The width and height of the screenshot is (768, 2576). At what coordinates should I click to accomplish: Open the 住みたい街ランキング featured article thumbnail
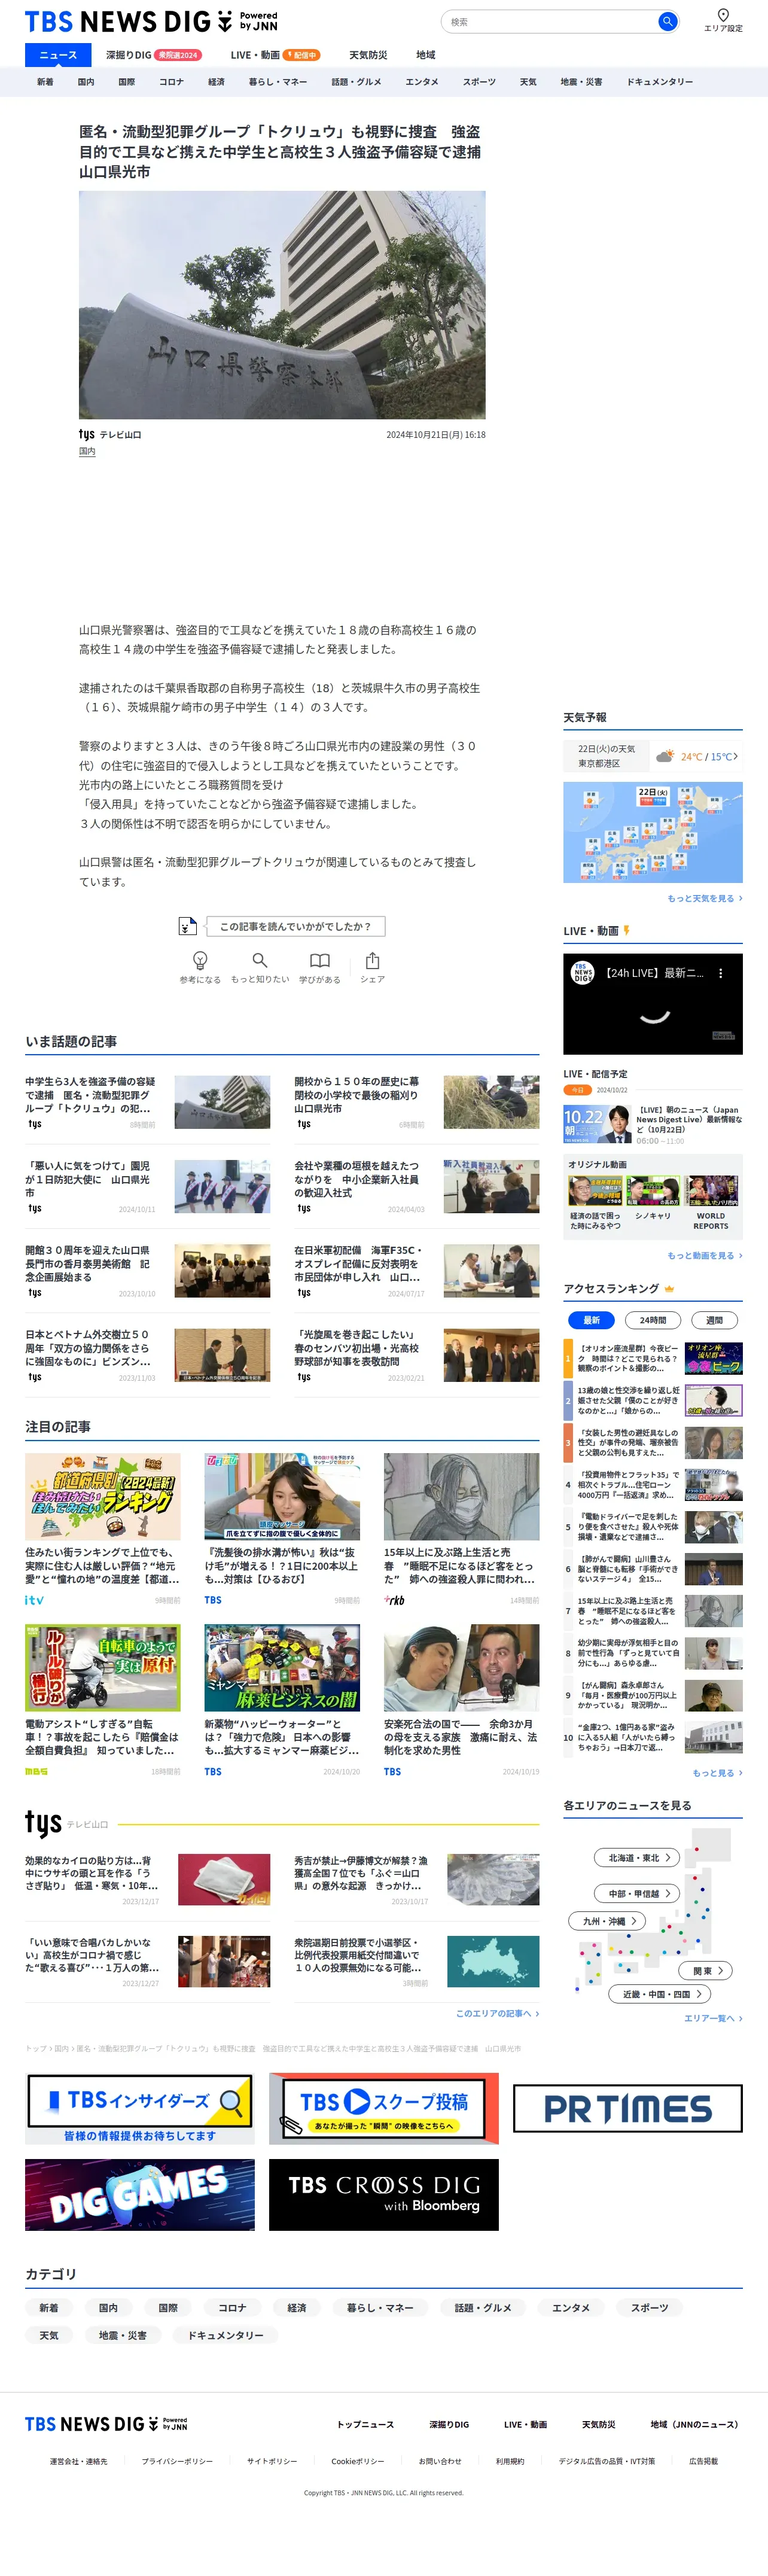[103, 1496]
